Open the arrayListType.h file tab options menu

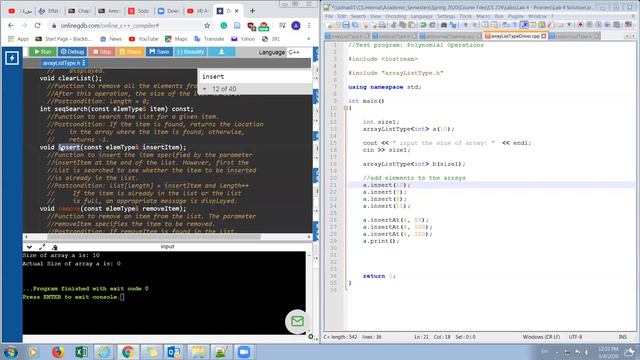tap(84, 63)
